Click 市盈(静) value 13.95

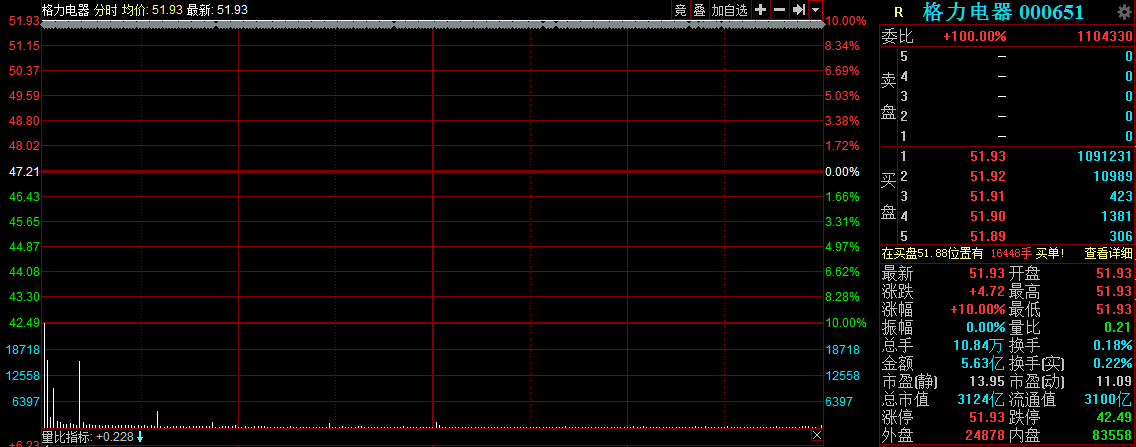[x=987, y=382]
